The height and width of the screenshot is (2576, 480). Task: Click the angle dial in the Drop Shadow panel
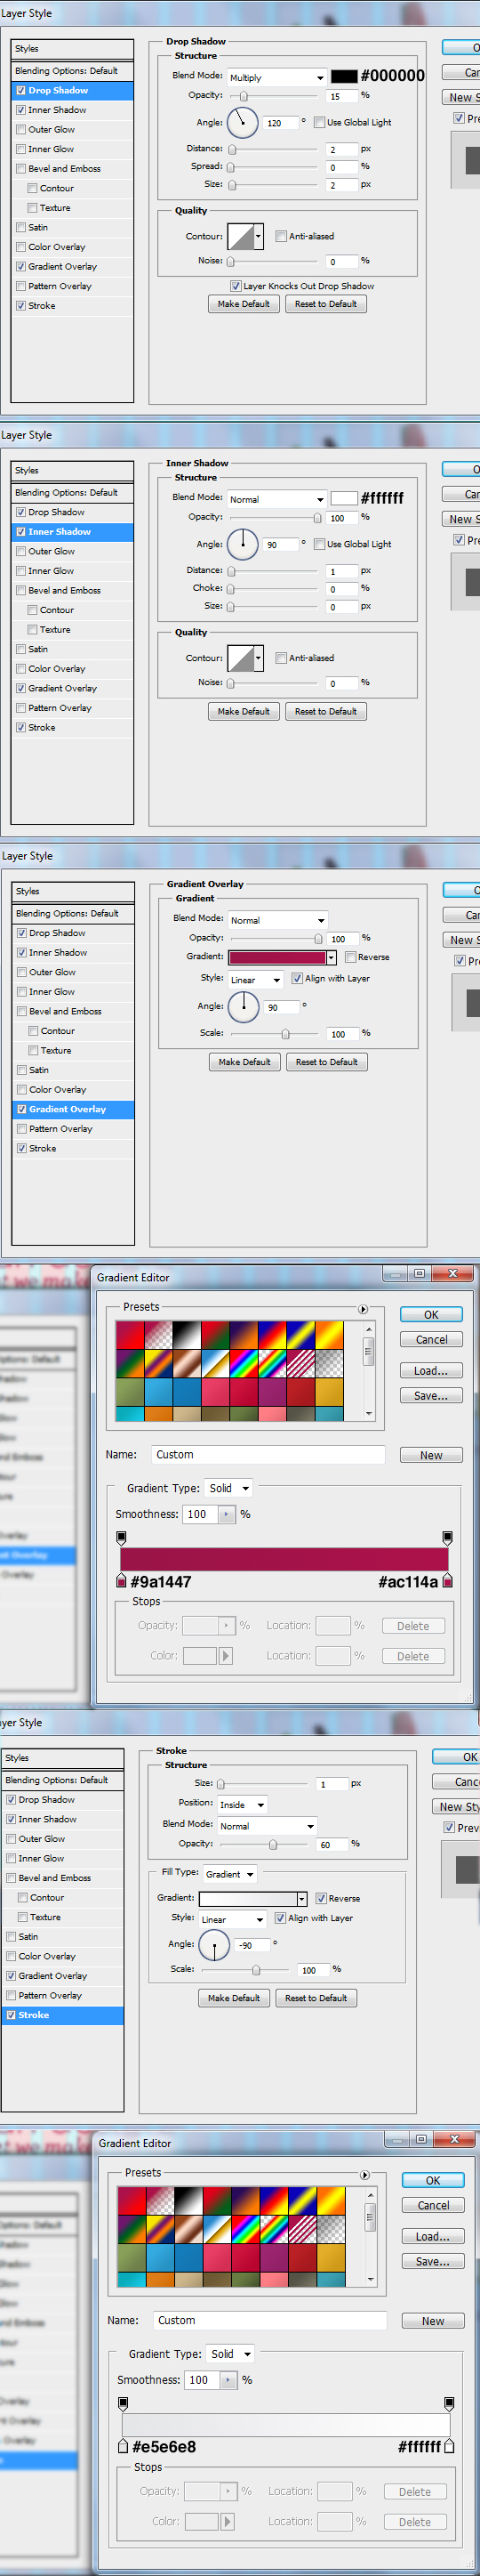tap(243, 123)
